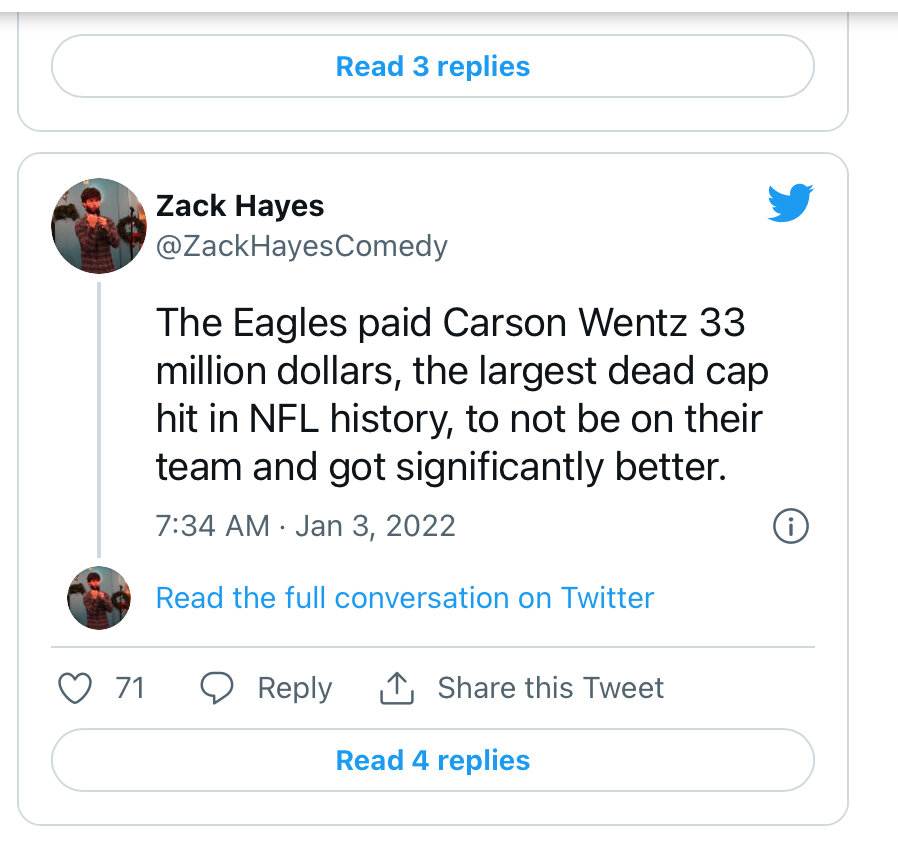The width and height of the screenshot is (898, 842).
Task: Select the Share this Tweet label
Action: pyautogui.click(x=550, y=688)
